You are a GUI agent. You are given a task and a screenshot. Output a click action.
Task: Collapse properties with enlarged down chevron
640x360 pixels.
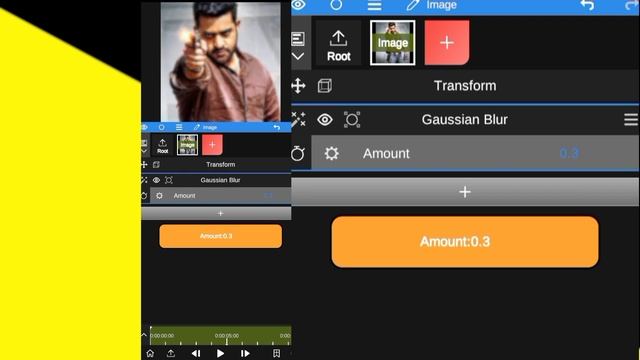pyautogui.click(x=298, y=56)
